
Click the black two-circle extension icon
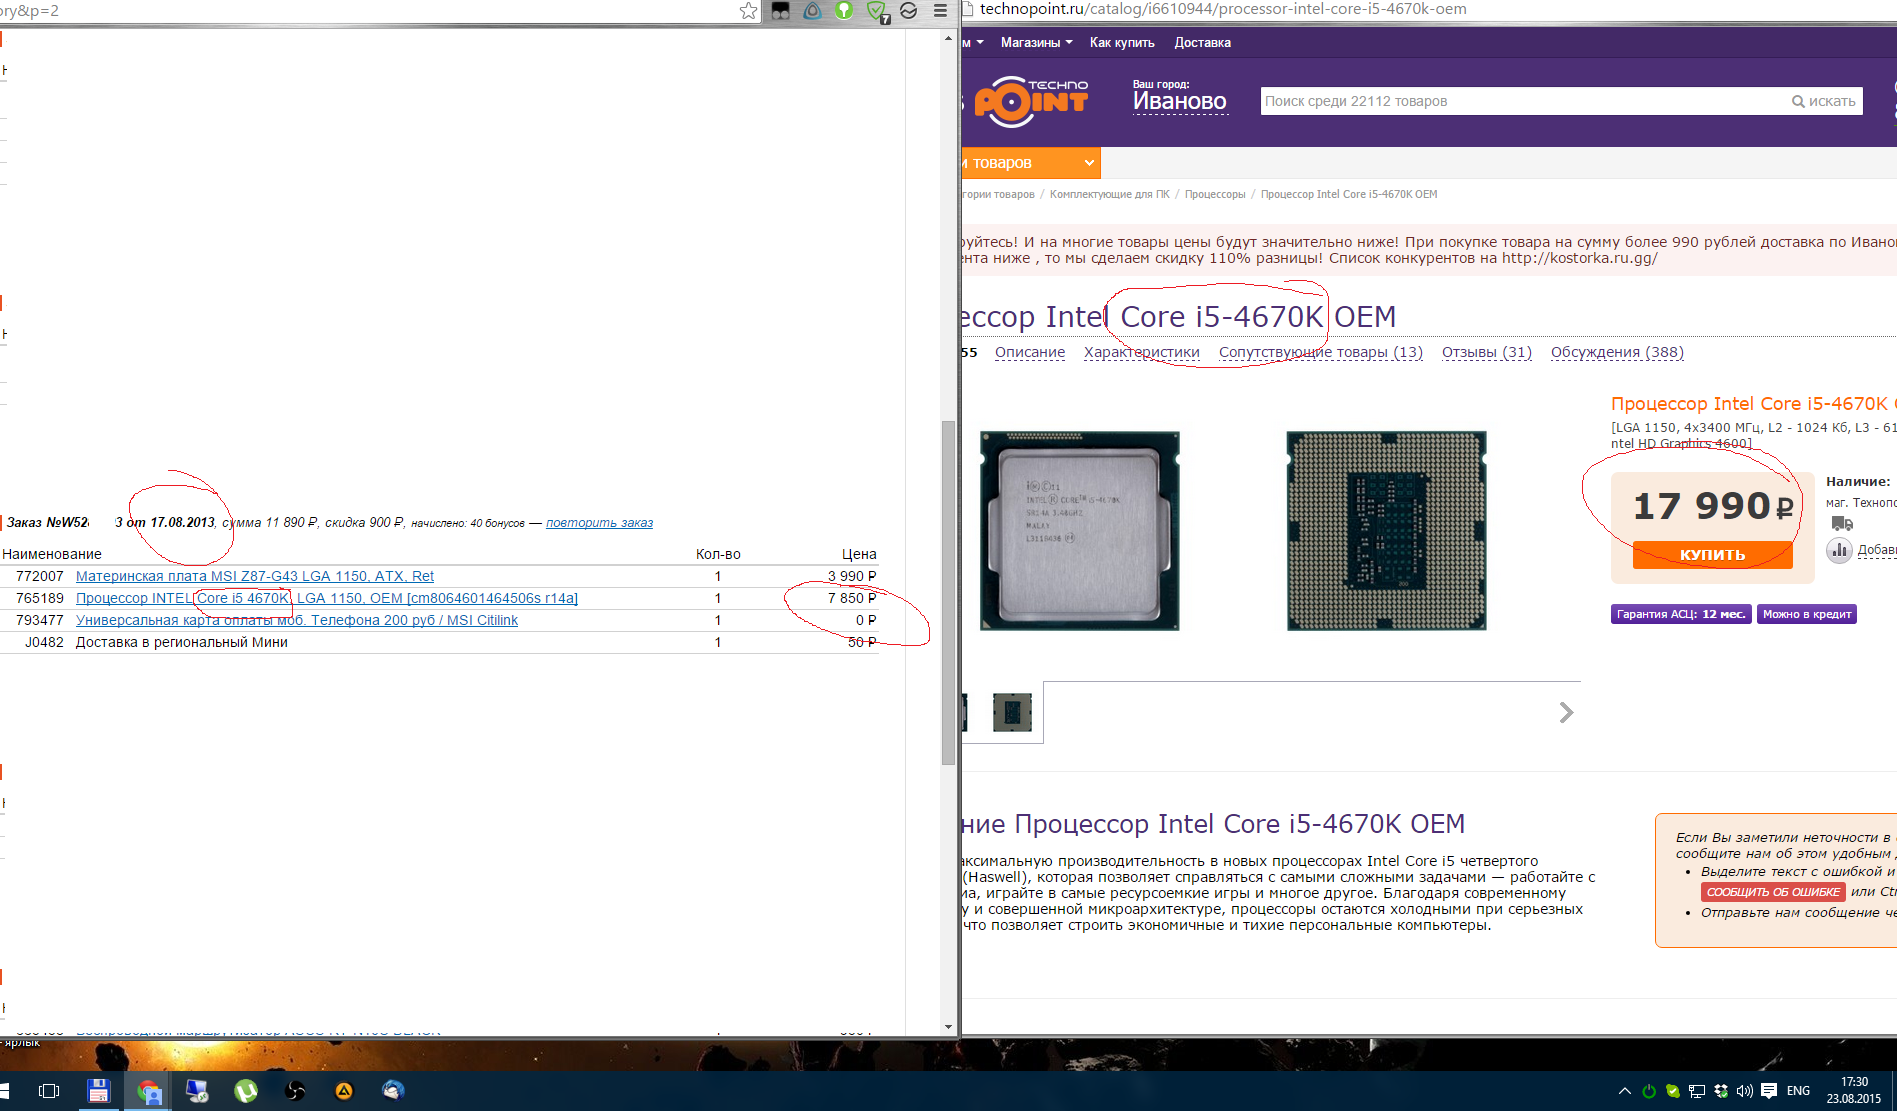pyautogui.click(x=781, y=11)
